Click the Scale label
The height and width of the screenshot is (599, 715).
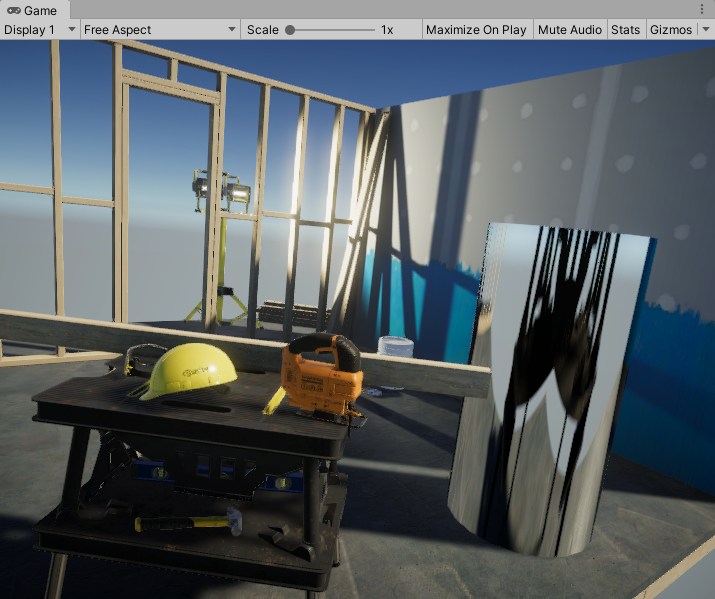coord(262,30)
